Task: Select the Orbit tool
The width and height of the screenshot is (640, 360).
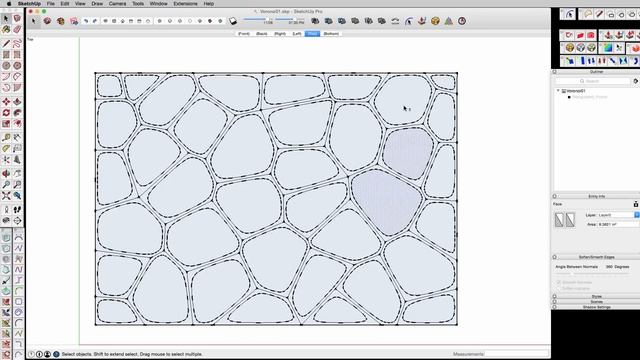Action: pos(6,174)
